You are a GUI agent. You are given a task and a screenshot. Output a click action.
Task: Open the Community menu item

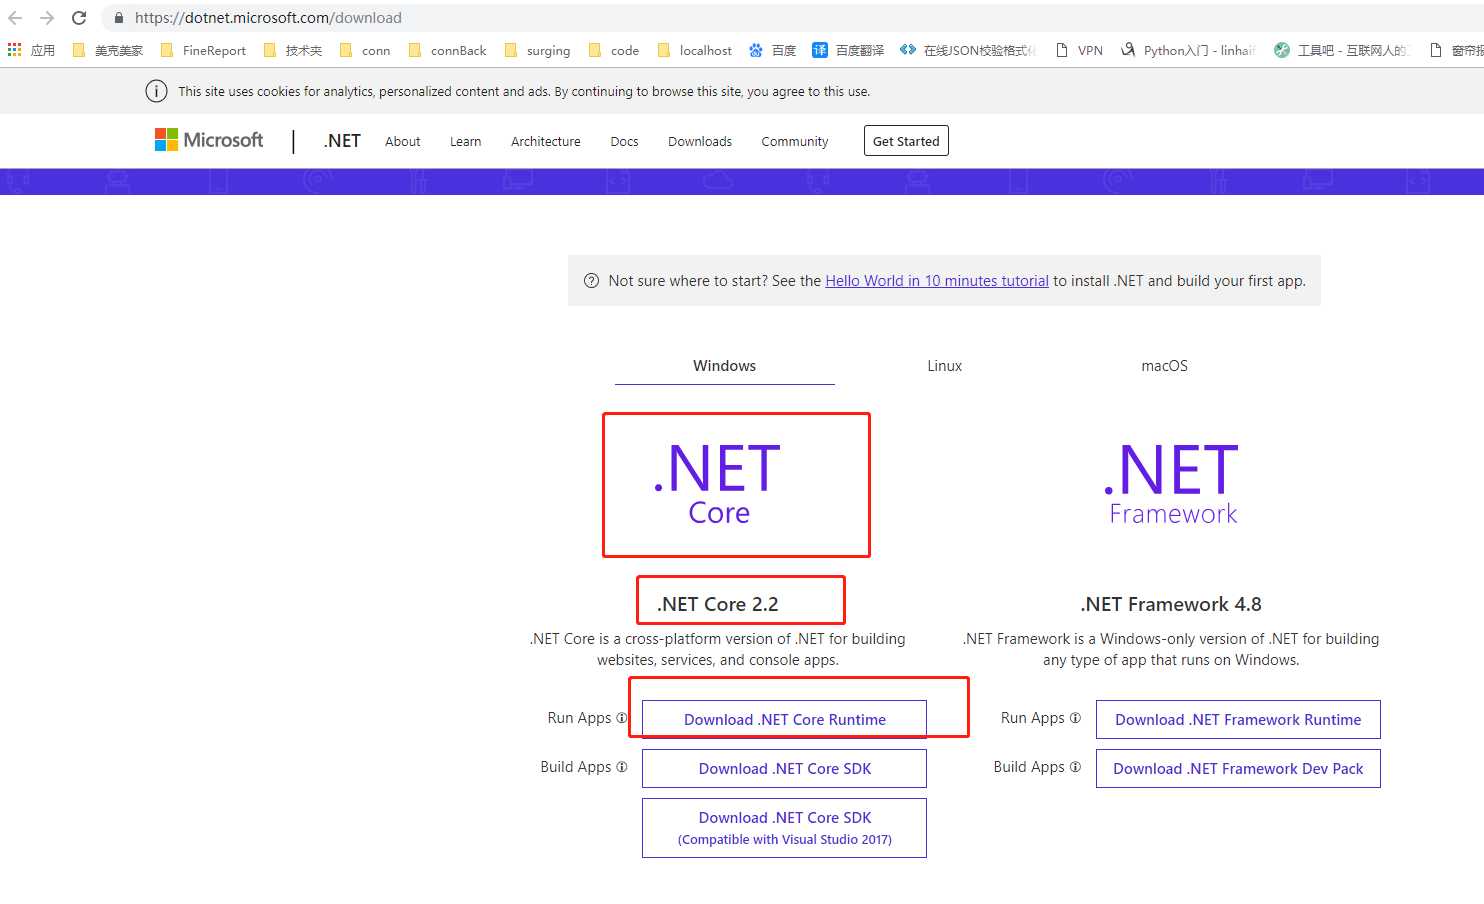click(795, 142)
